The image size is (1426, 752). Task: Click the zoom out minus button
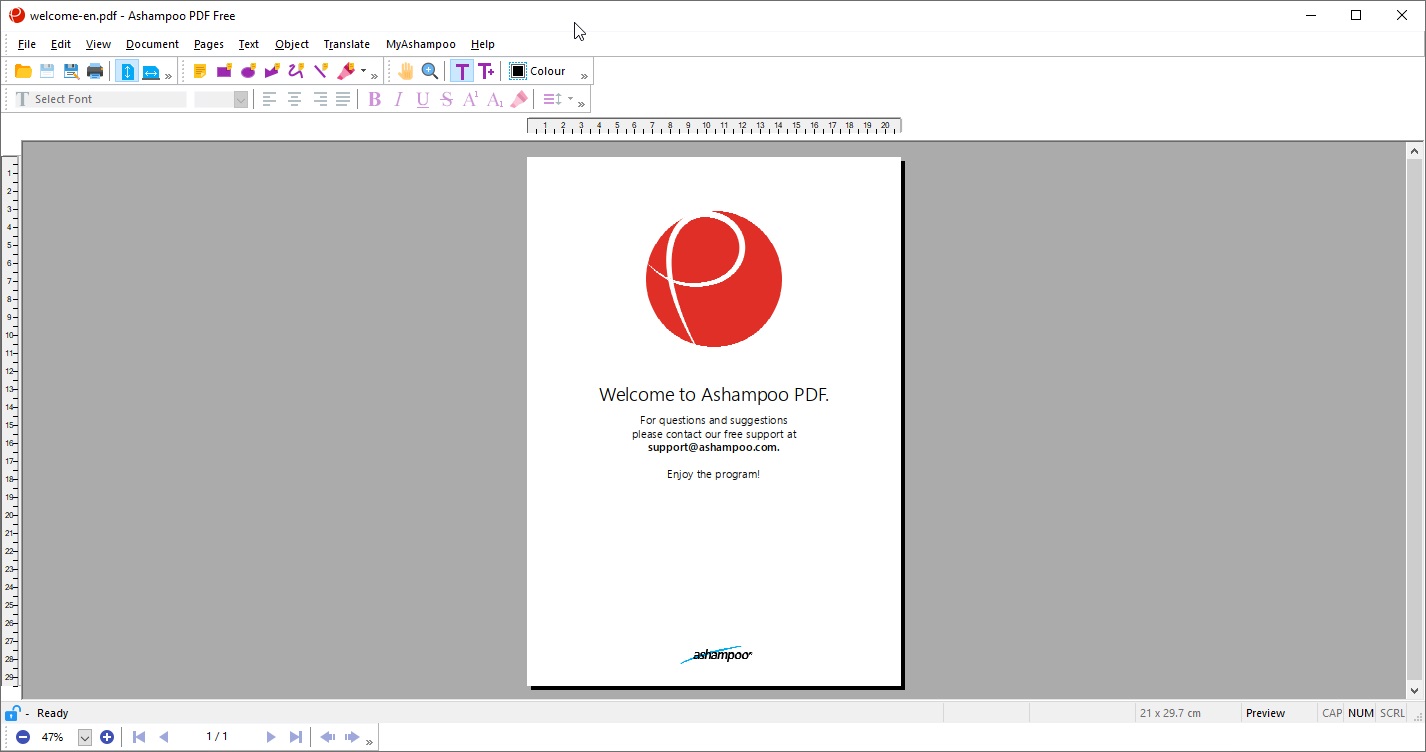click(x=22, y=737)
